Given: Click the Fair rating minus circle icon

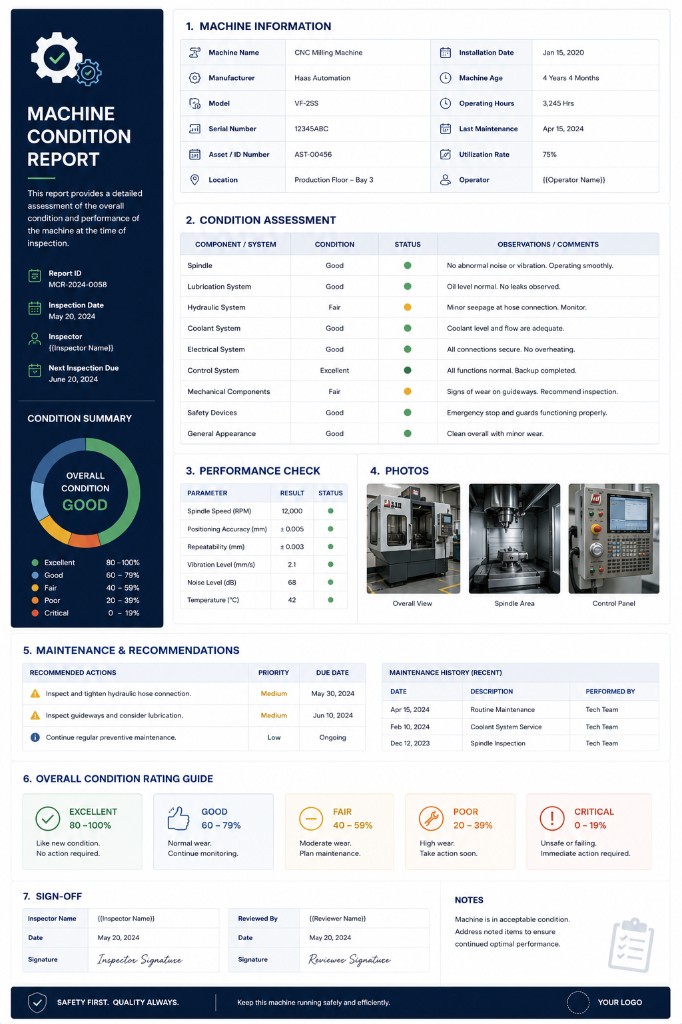Looking at the screenshot, I should [x=311, y=818].
